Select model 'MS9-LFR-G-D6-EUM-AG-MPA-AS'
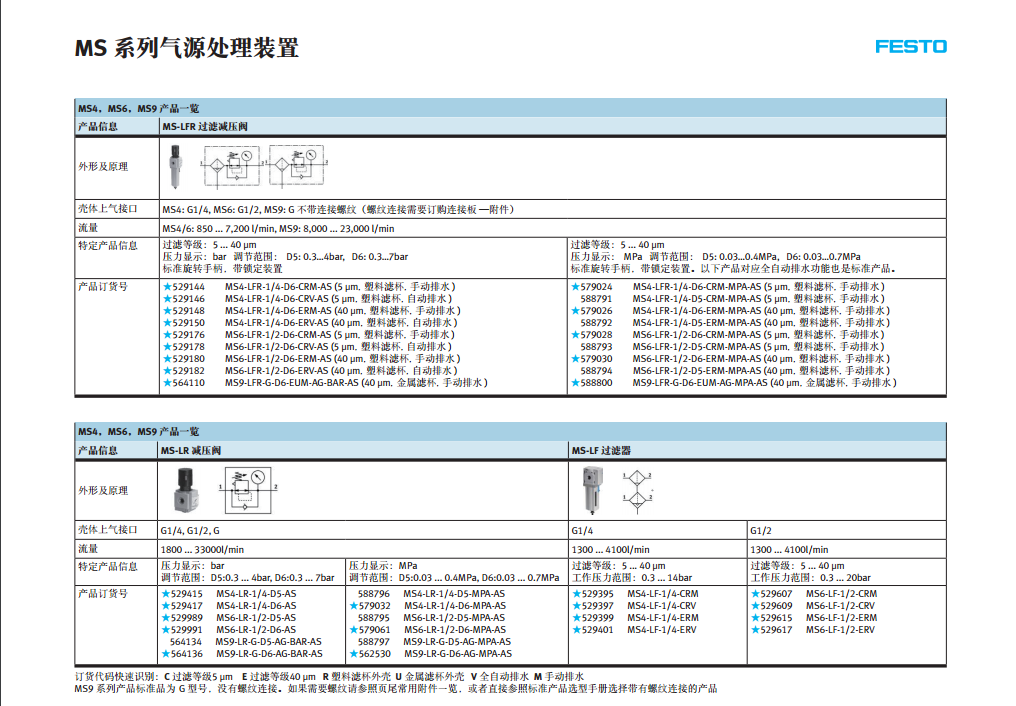 tap(700, 383)
